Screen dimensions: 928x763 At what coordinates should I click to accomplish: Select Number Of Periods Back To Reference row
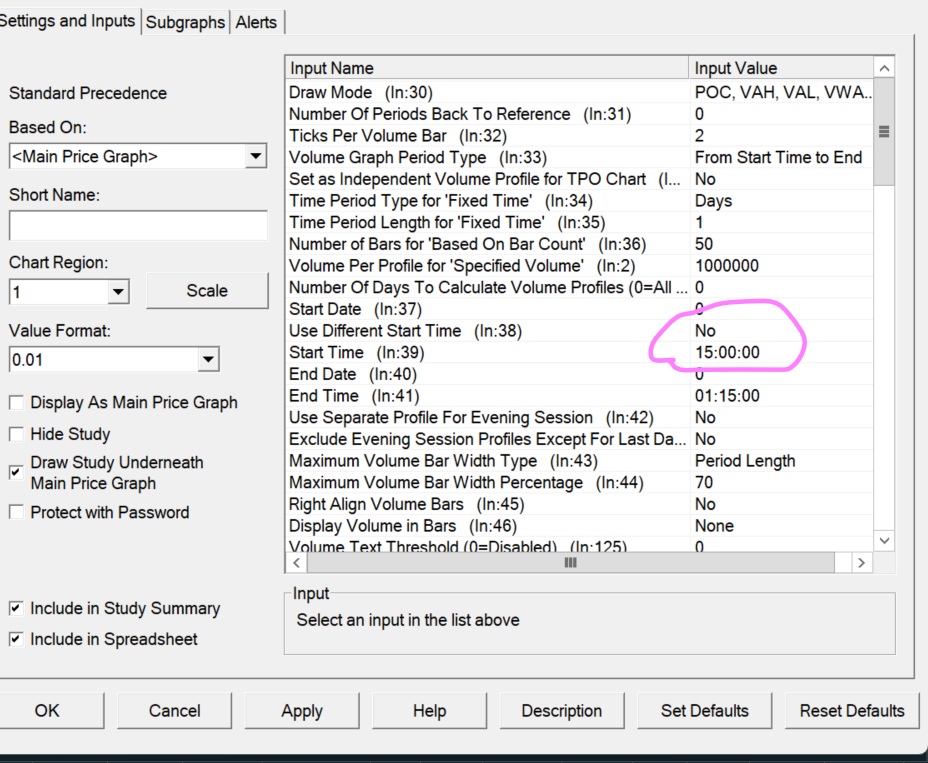[x=579, y=114]
